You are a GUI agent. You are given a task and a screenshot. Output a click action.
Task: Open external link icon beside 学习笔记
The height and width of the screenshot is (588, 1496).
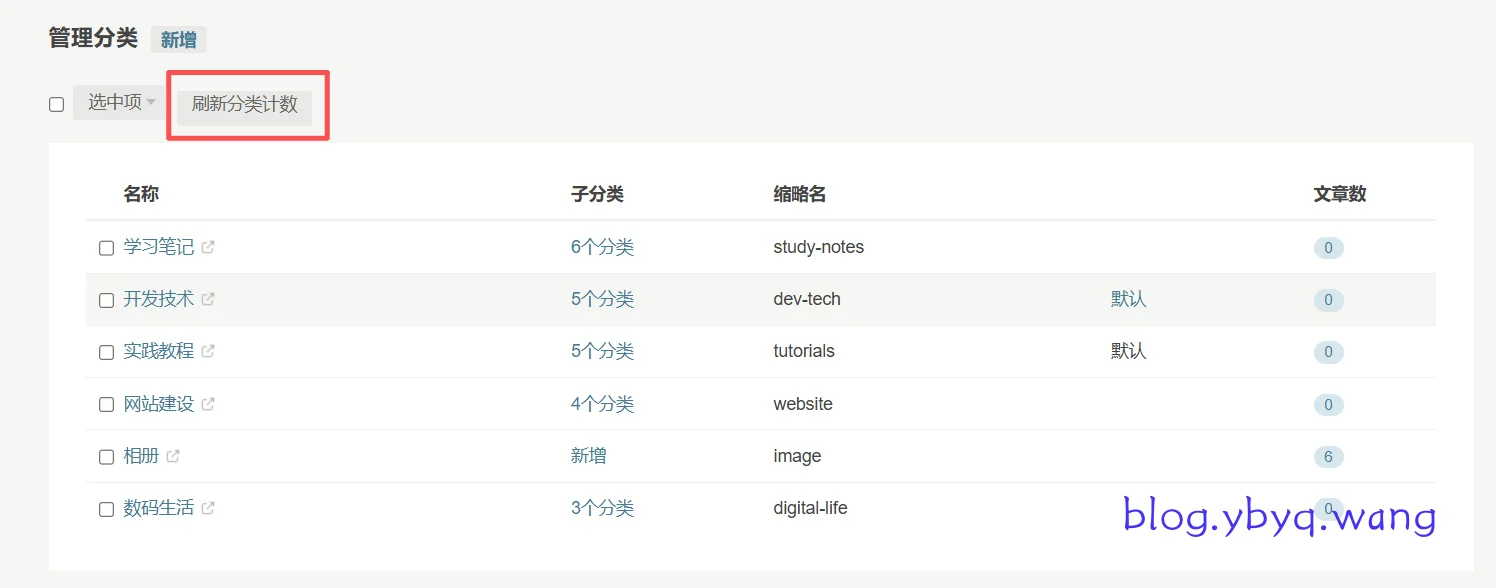coord(208,247)
